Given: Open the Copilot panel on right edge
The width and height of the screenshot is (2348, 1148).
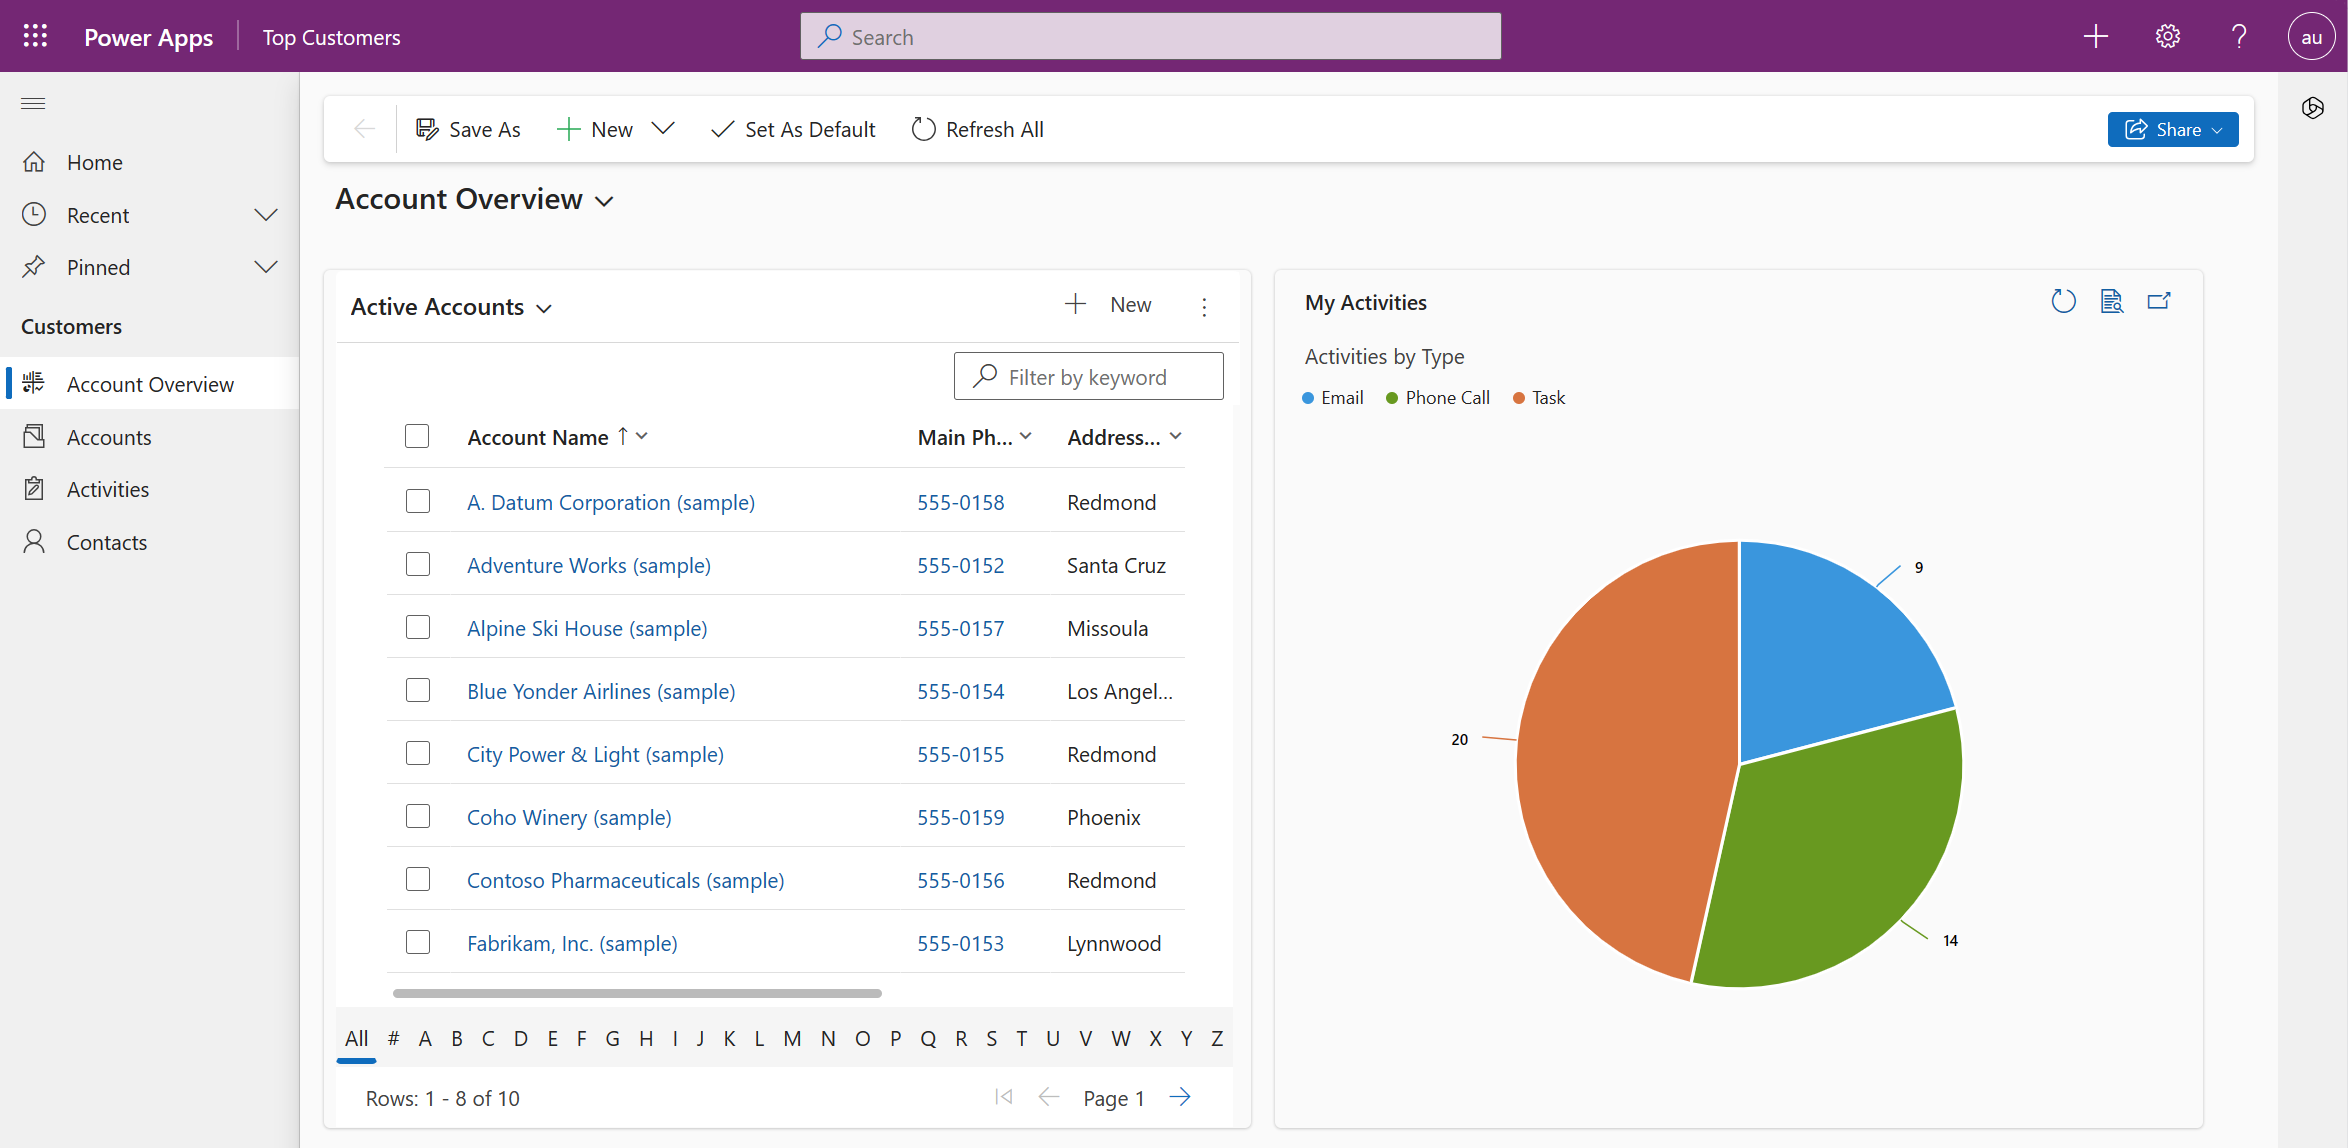Looking at the screenshot, I should pos(2313,108).
